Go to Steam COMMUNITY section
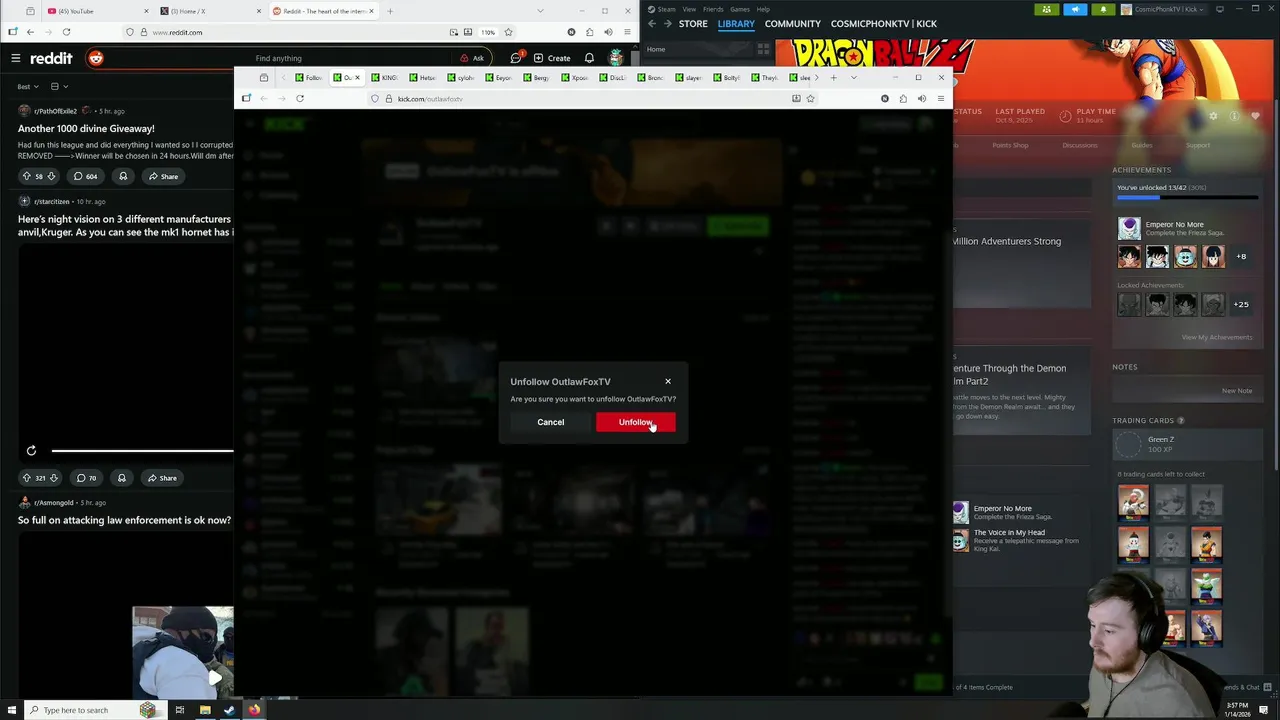Image resolution: width=1280 pixels, height=720 pixels. pos(793,23)
